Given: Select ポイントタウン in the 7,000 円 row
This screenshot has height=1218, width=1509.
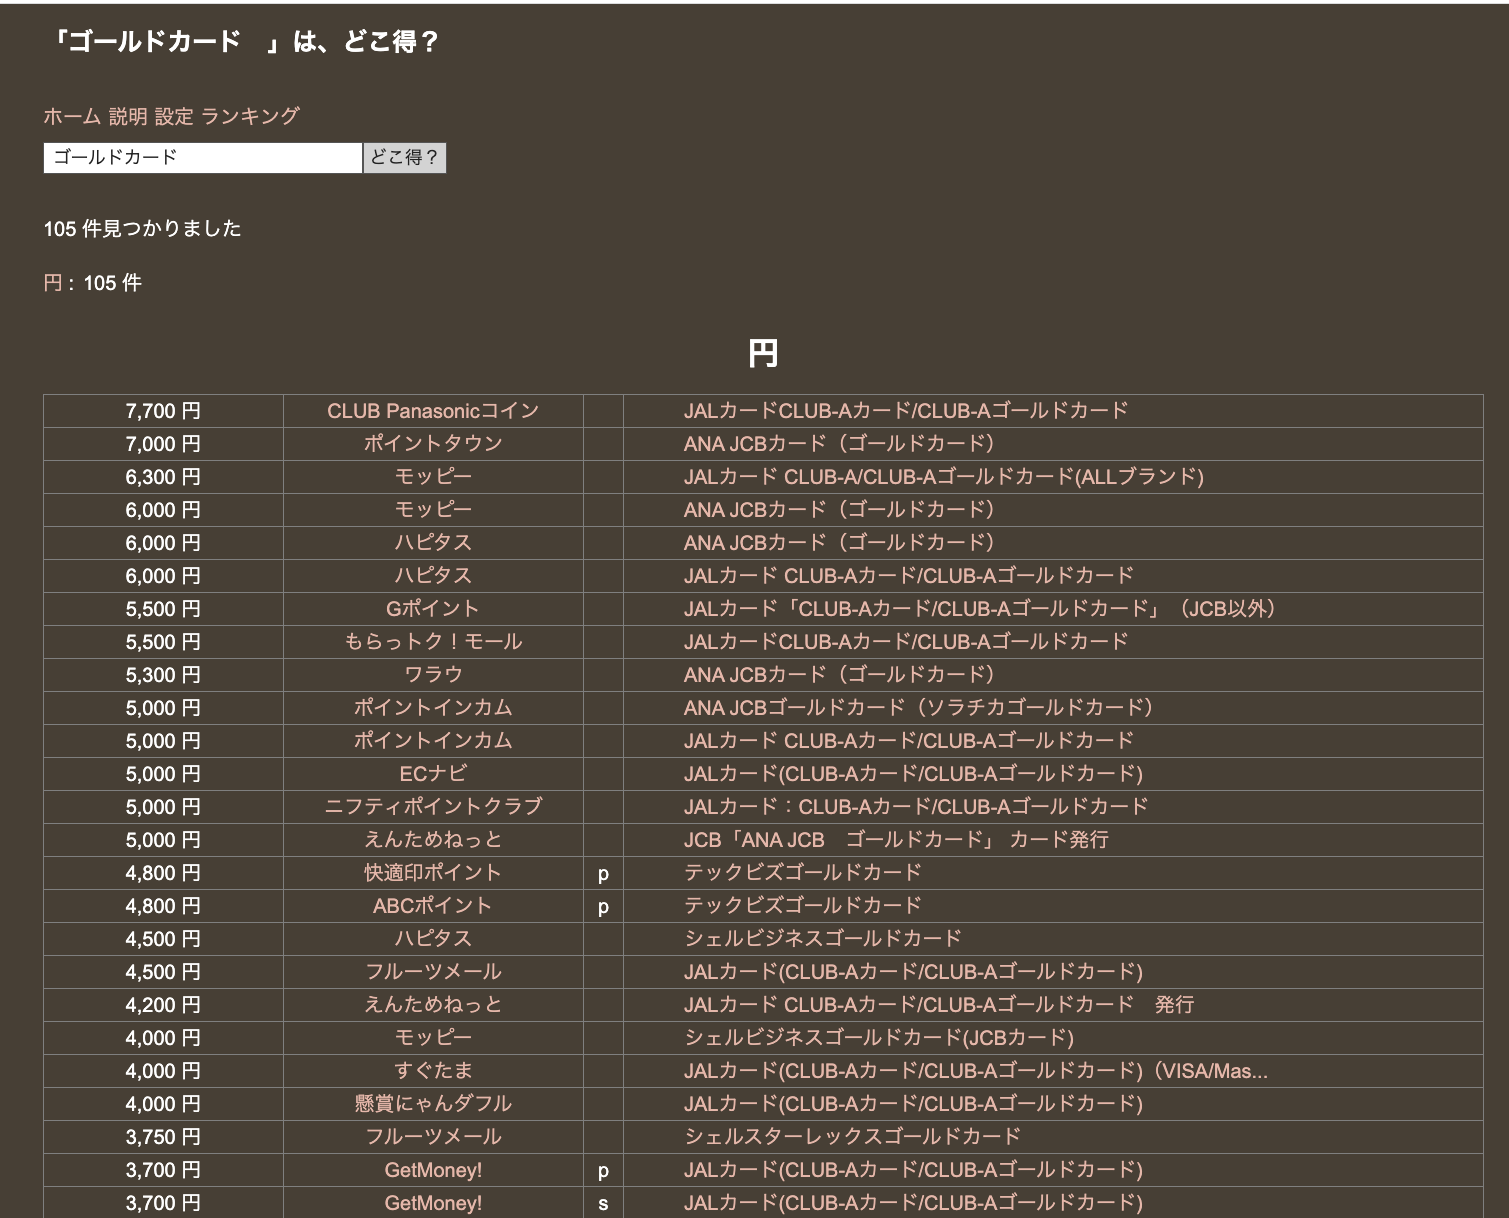Looking at the screenshot, I should tap(432, 444).
